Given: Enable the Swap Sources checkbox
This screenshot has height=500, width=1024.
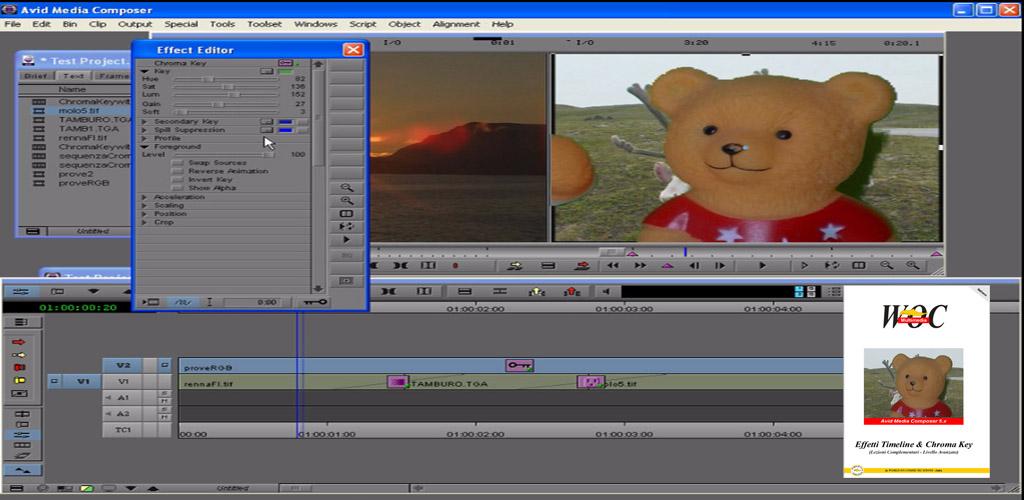Looking at the screenshot, I should click(x=178, y=162).
